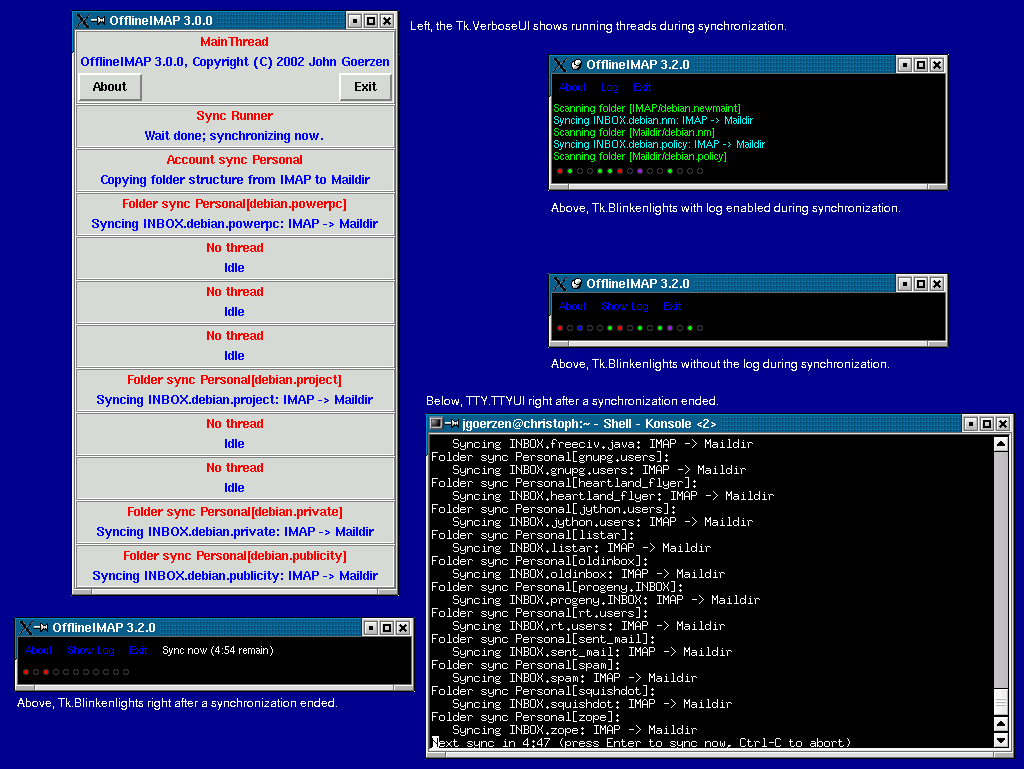Toggle Show Log in the bottom-left Blinkenlights window
Viewport: 1024px width, 769px height.
pos(91,651)
